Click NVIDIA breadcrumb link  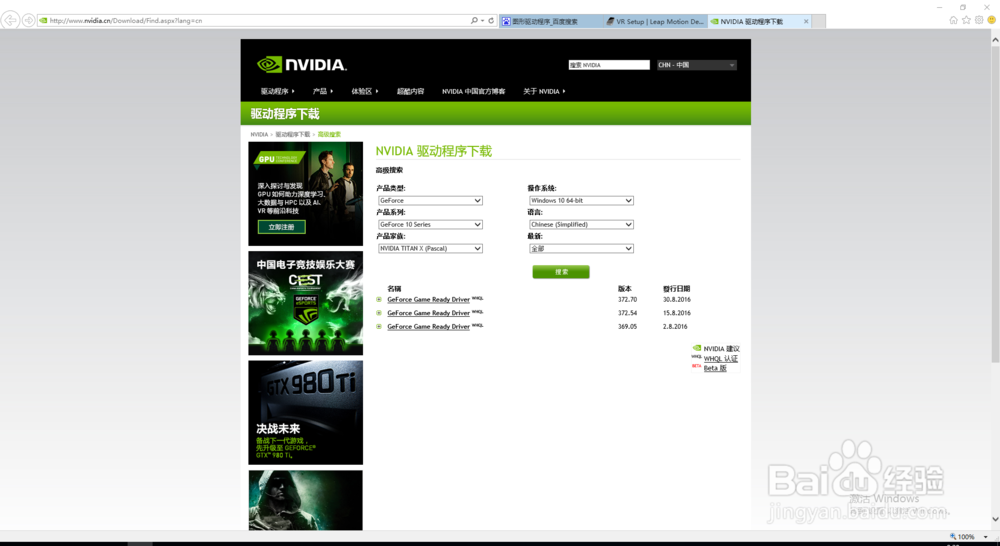coord(259,135)
